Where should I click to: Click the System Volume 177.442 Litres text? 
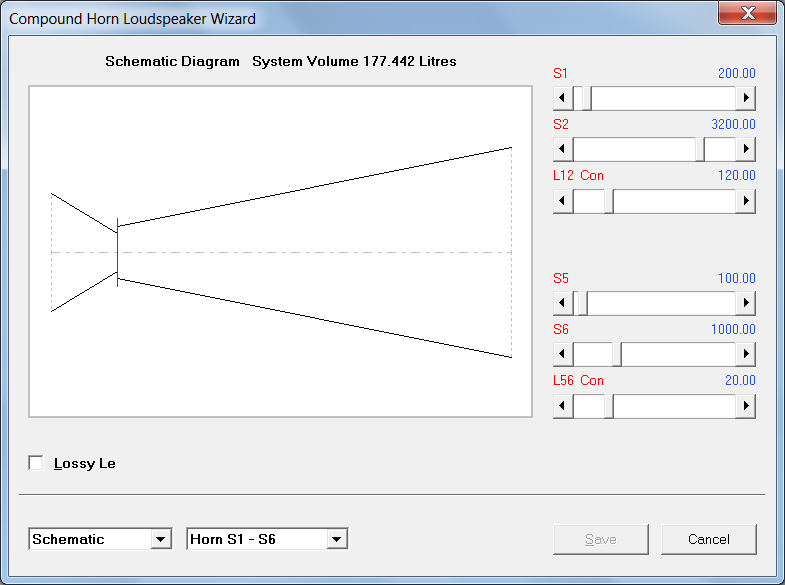(x=354, y=62)
